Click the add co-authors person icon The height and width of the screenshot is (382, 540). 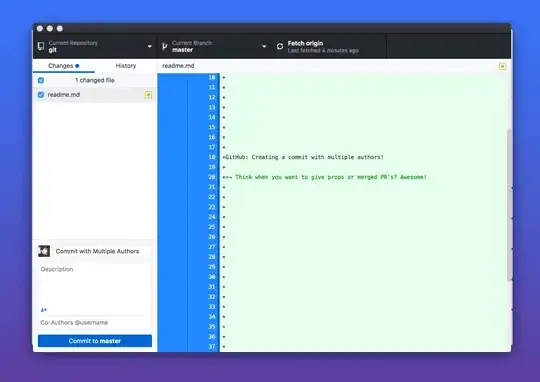click(44, 310)
